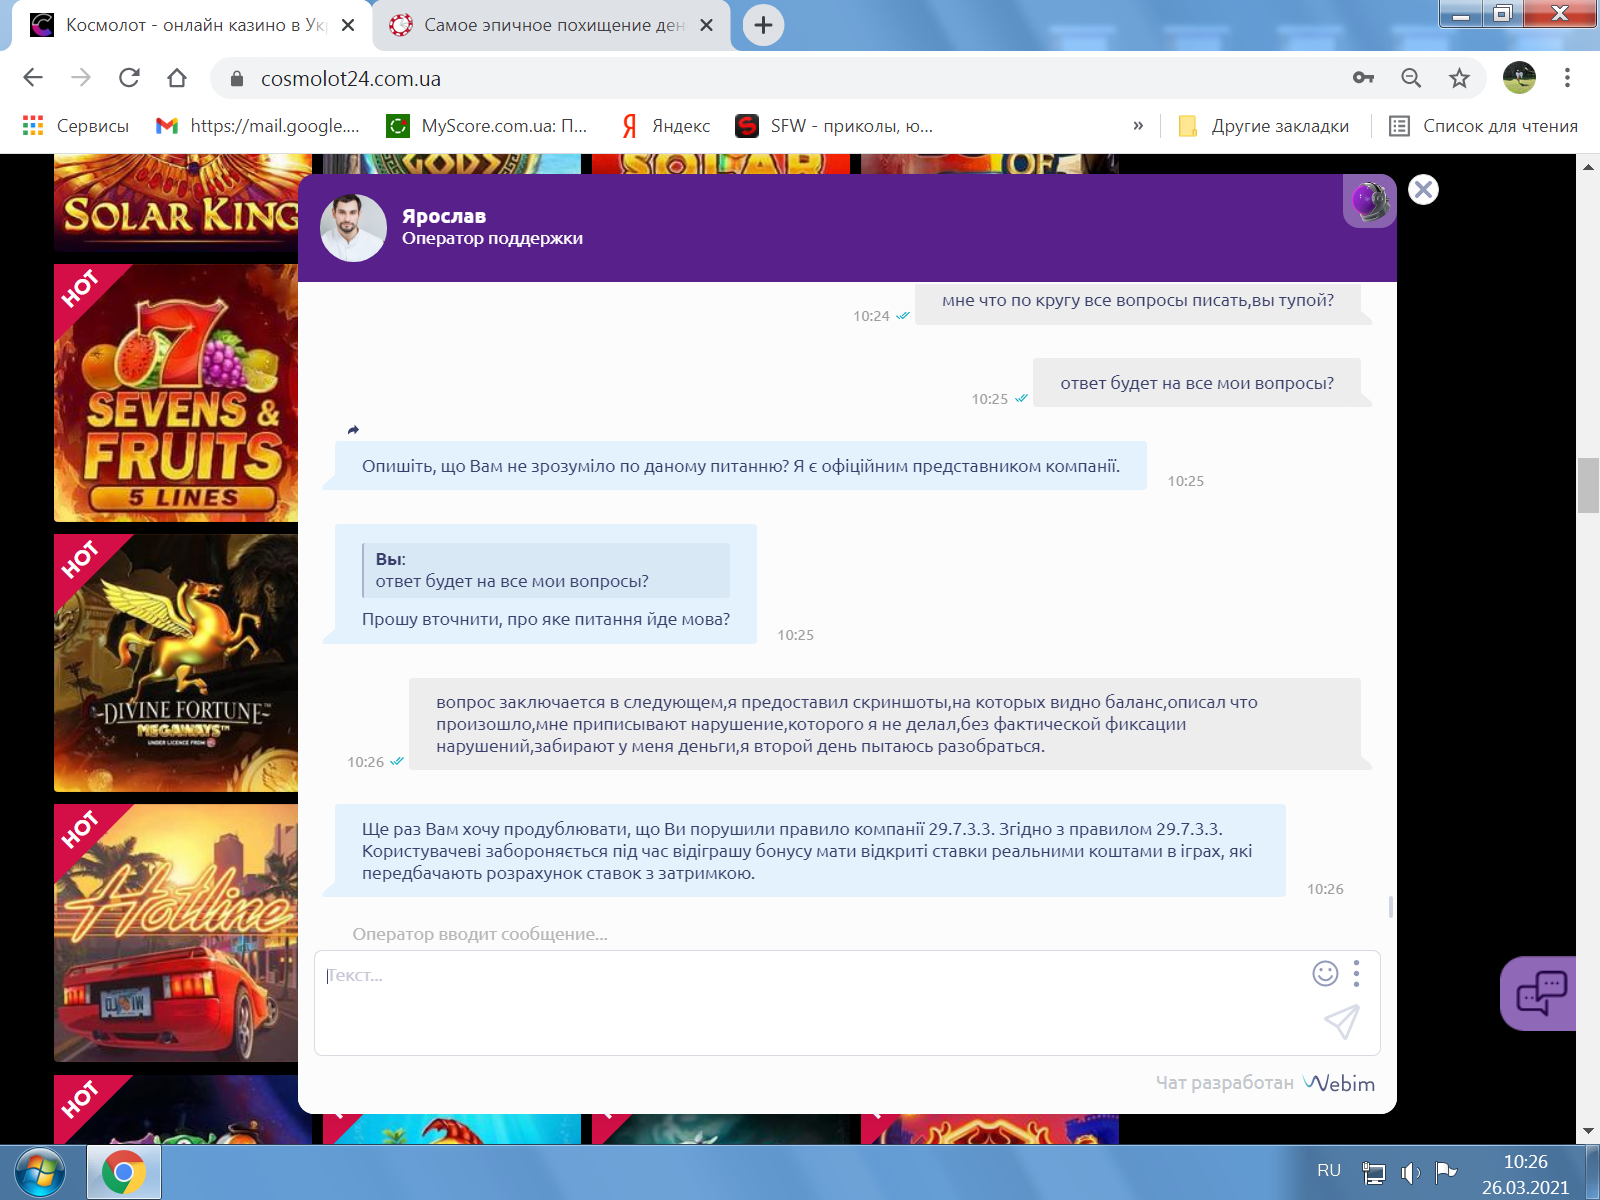Open the browser home page
1600x1200 pixels.
(177, 78)
